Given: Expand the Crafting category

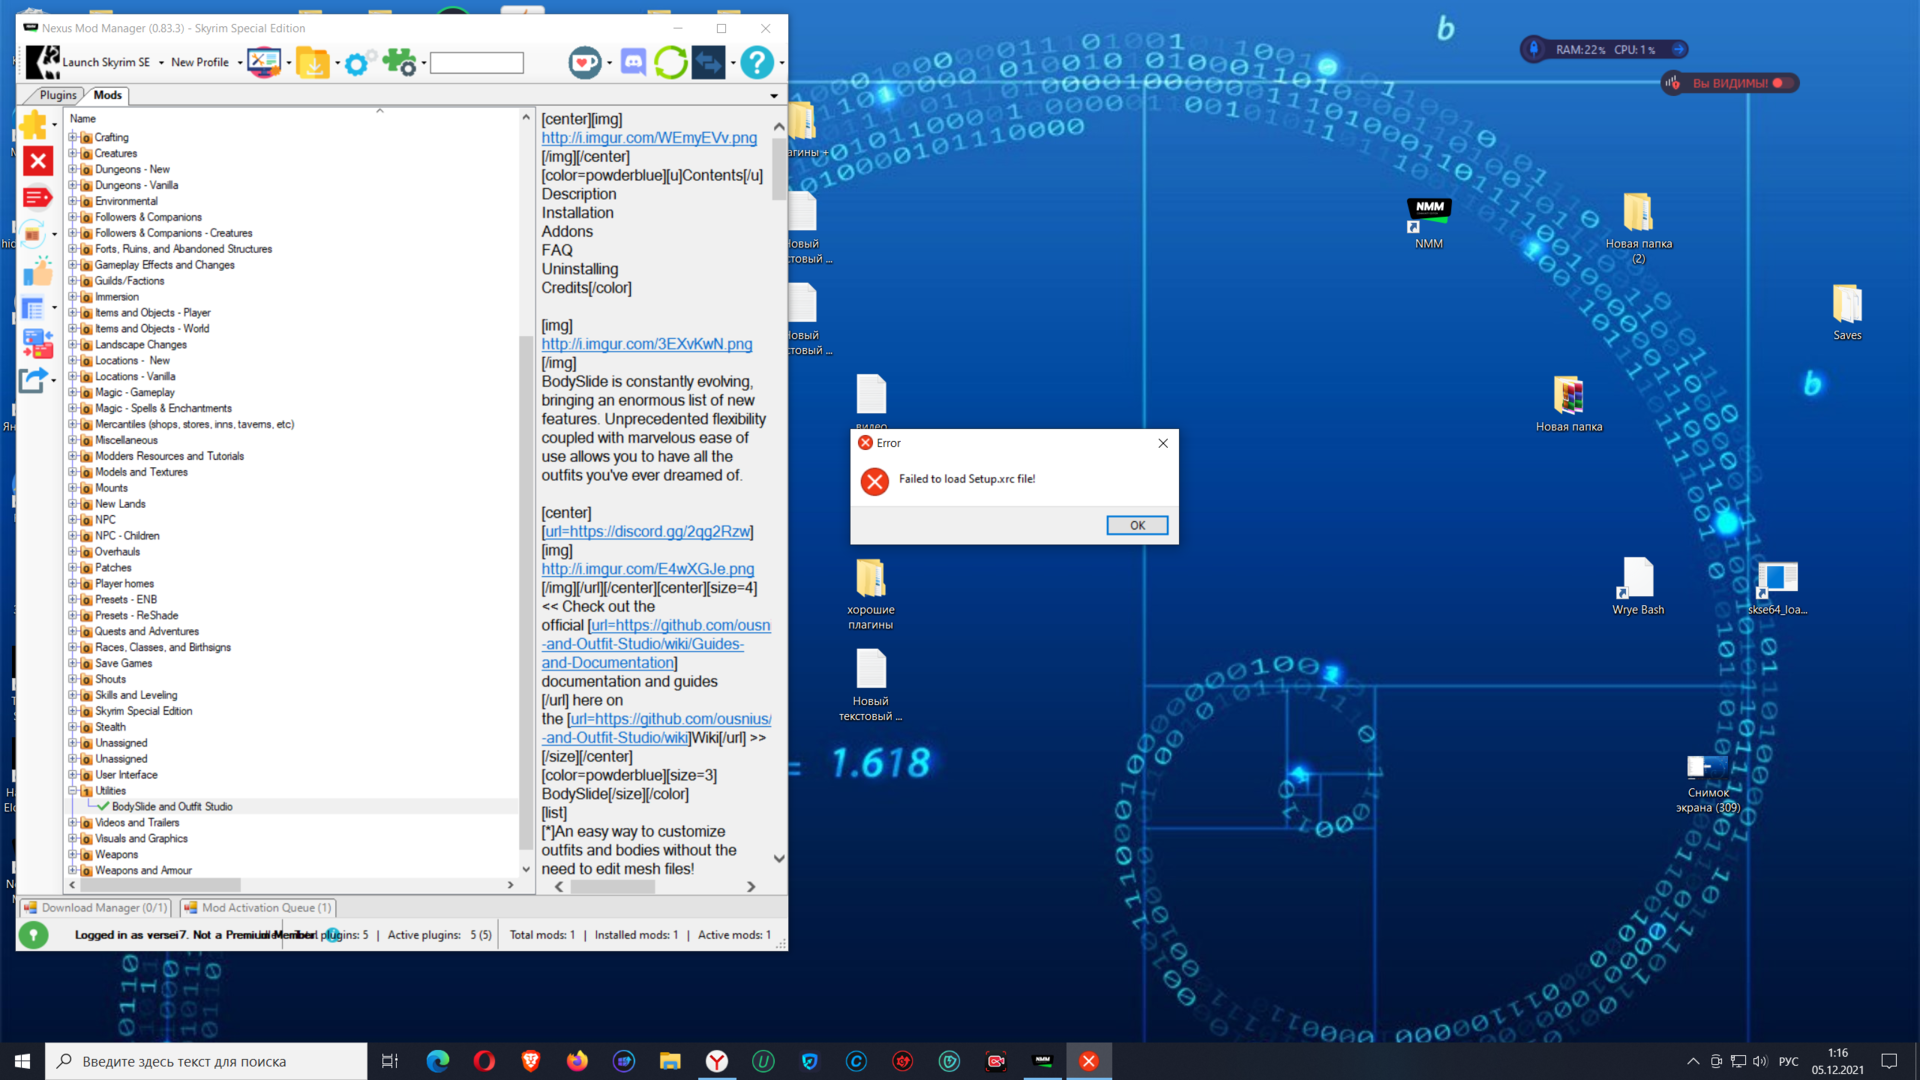Looking at the screenshot, I should [72, 137].
